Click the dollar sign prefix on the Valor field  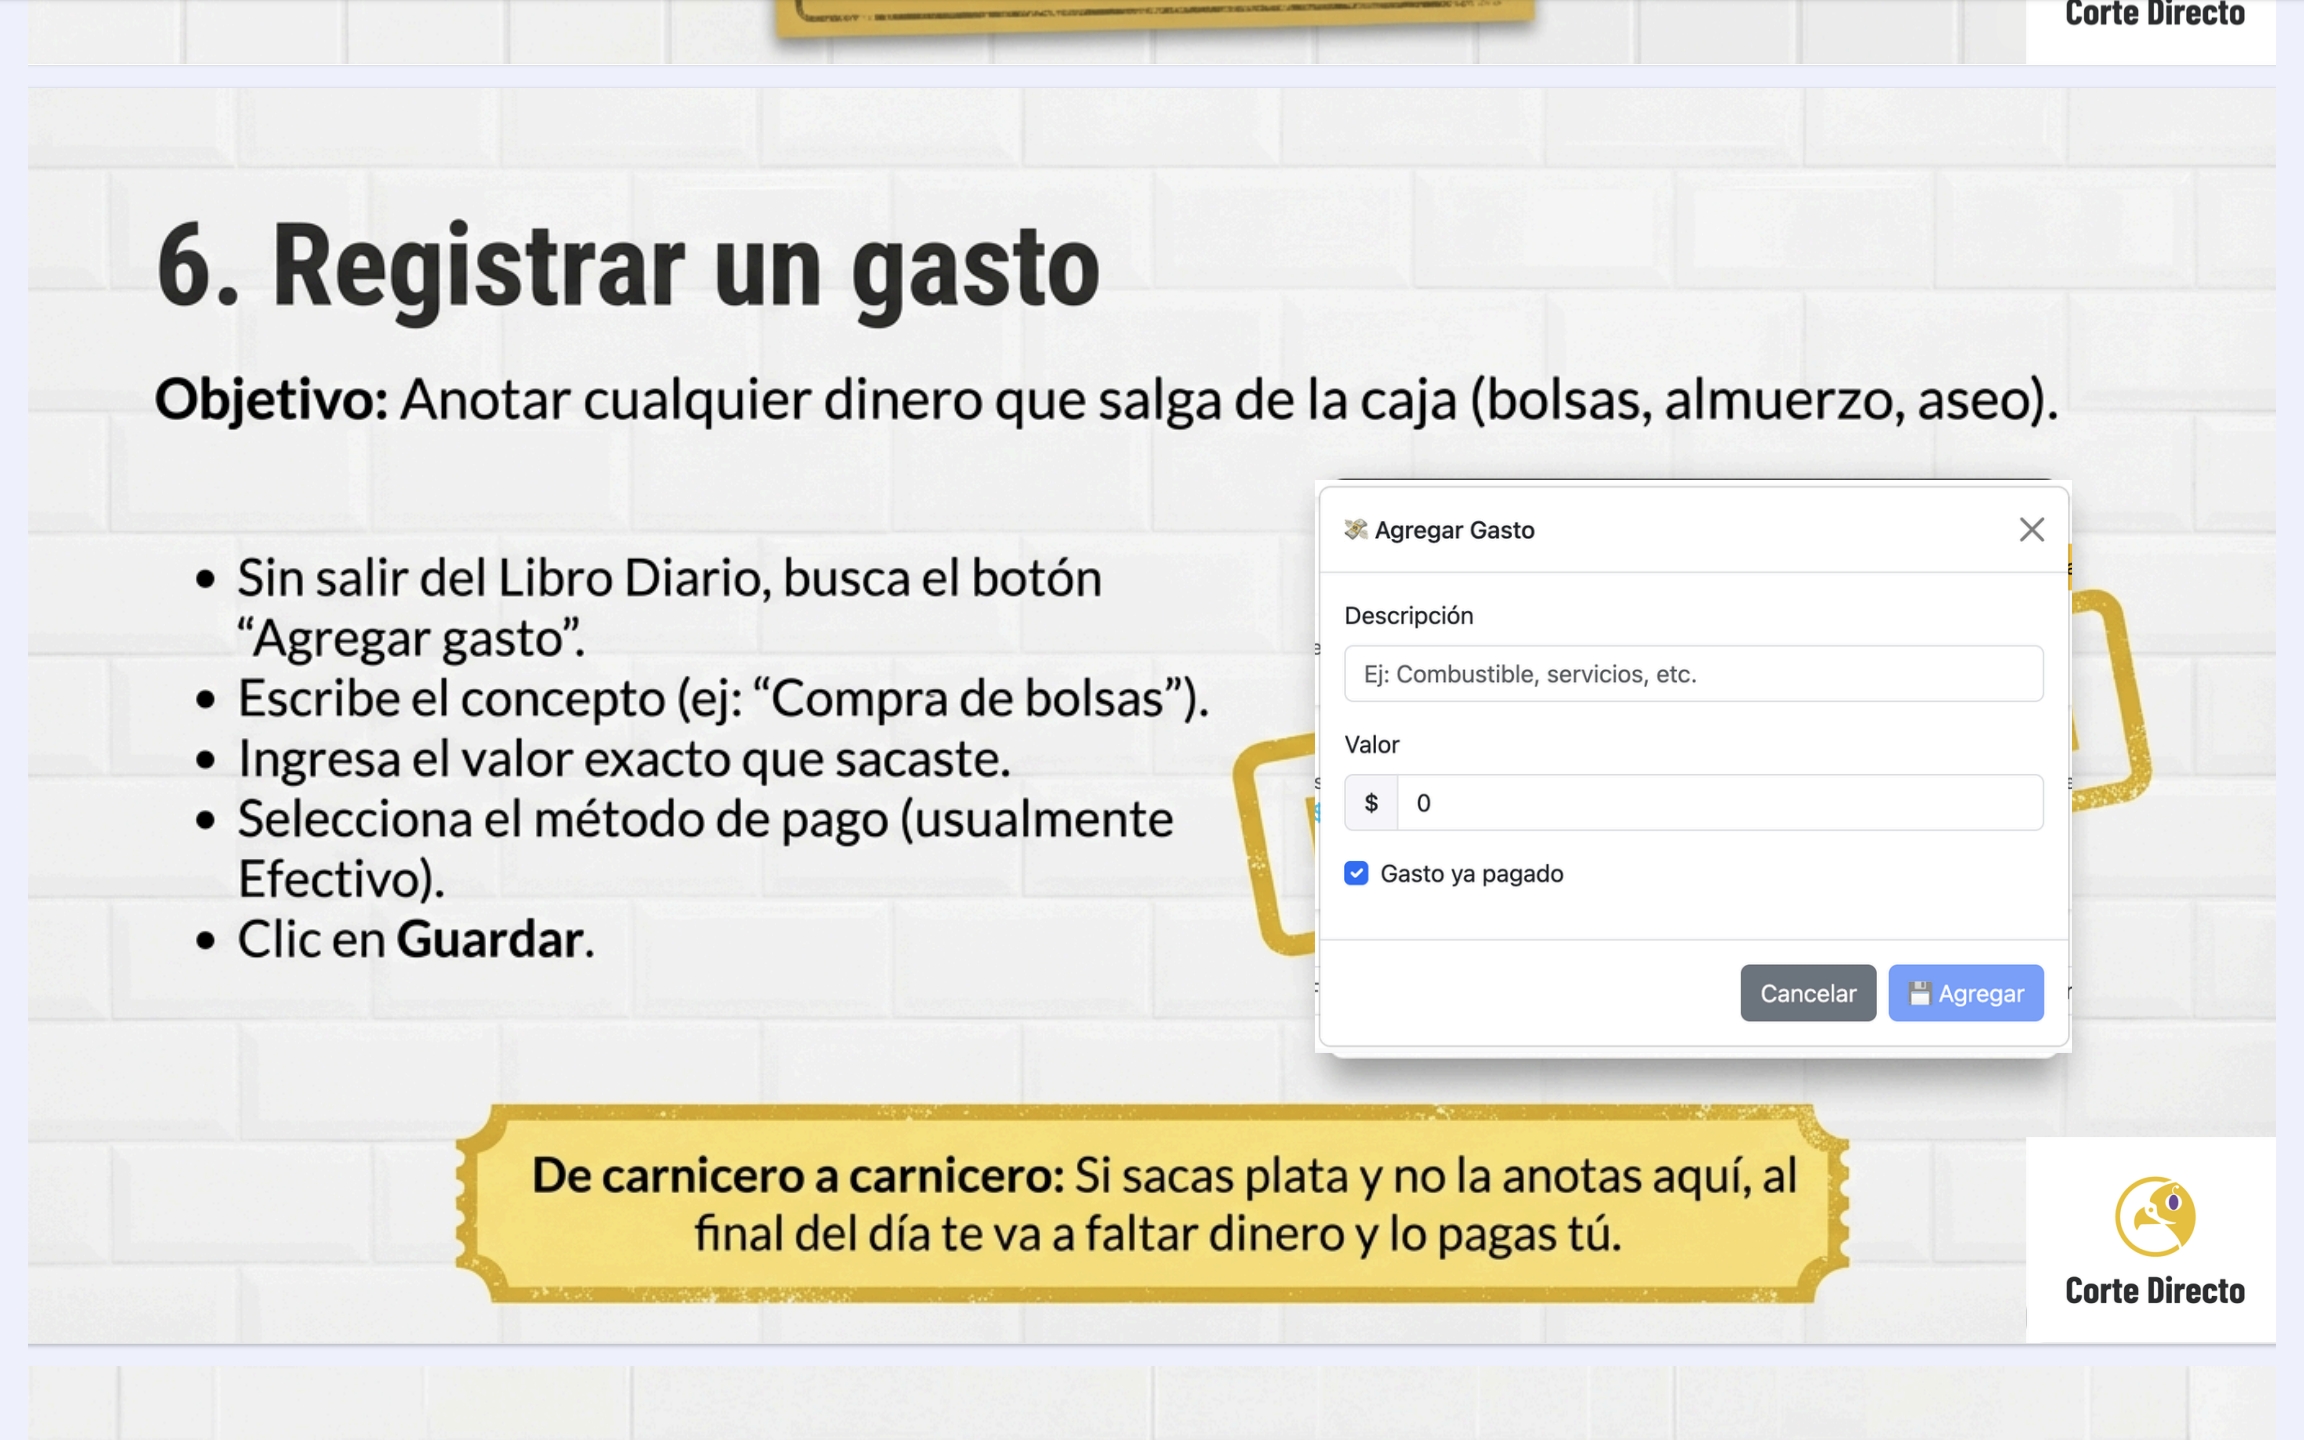click(1371, 802)
